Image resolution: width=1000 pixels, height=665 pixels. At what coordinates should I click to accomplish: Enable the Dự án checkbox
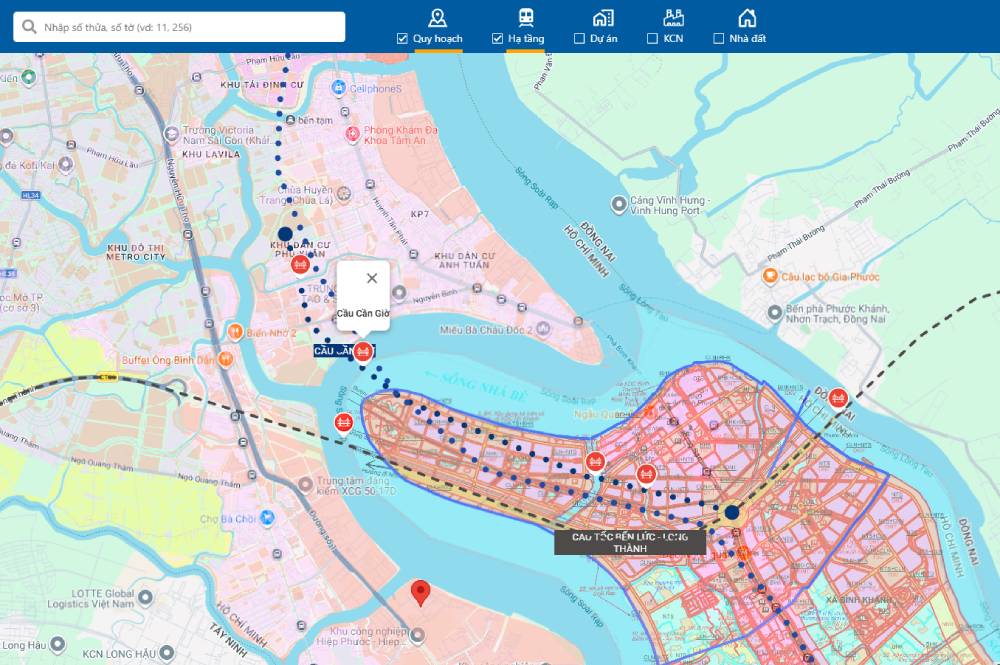point(580,39)
